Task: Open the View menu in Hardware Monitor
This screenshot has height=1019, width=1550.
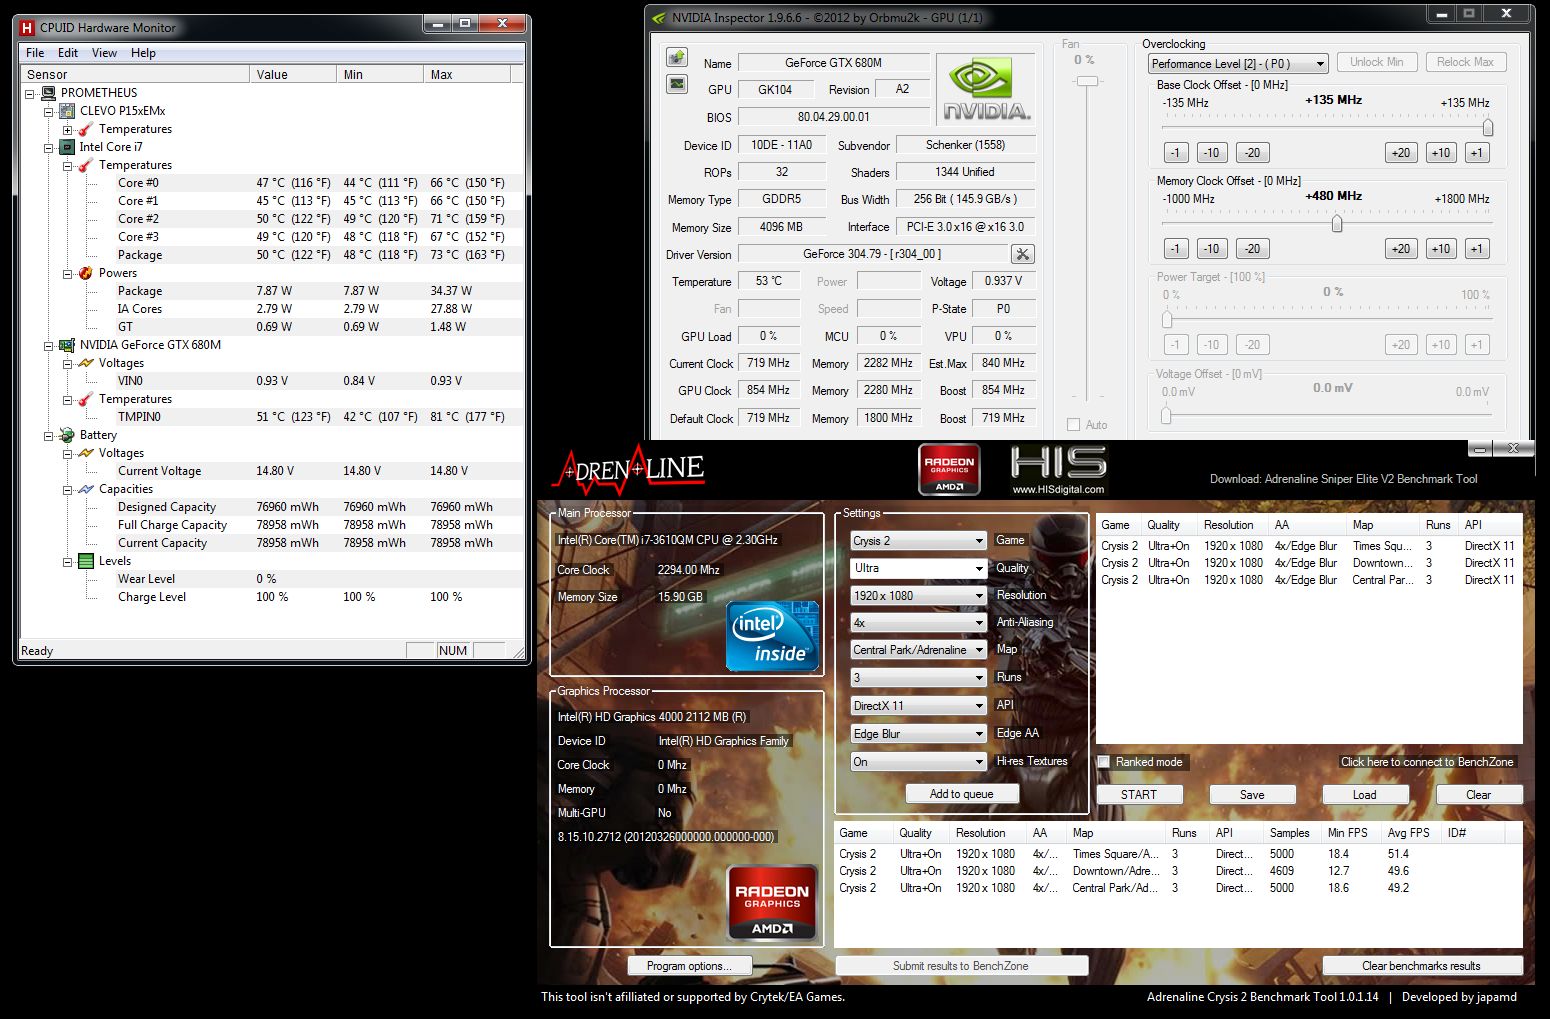Action: pyautogui.click(x=104, y=53)
